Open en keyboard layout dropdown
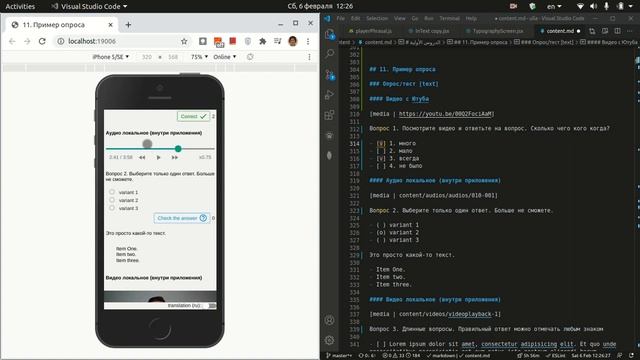This screenshot has width=640, height=360. coord(554,6)
